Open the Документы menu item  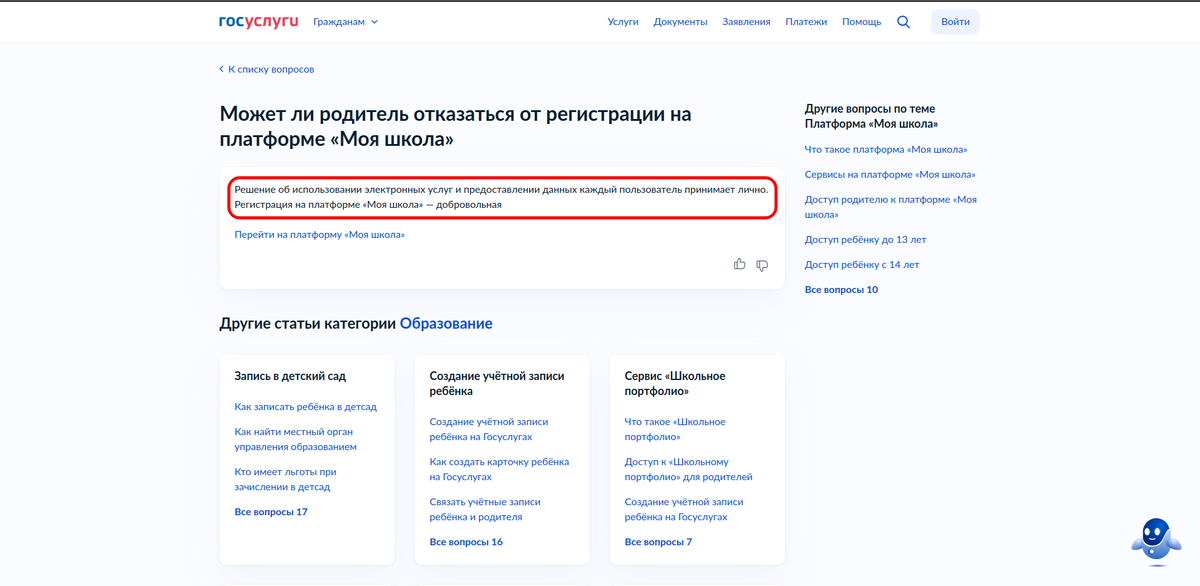pyautogui.click(x=681, y=22)
